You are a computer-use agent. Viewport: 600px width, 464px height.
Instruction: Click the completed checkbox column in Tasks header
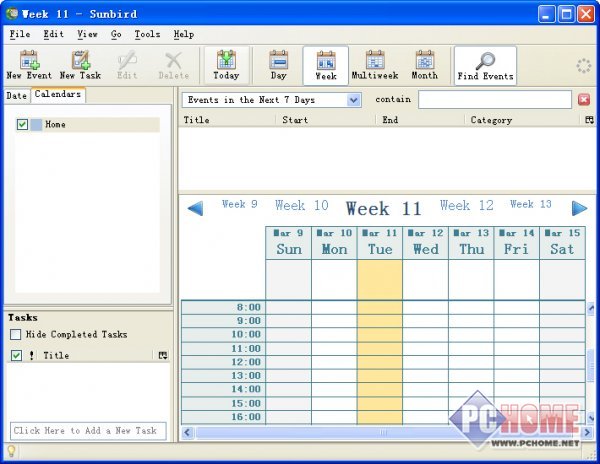[16, 355]
